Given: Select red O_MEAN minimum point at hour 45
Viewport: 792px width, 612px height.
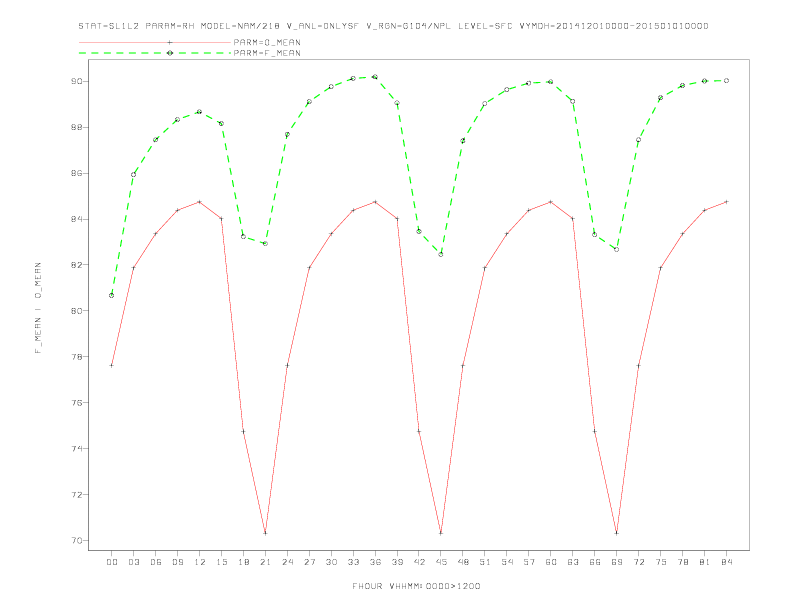Looking at the screenshot, I should pyautogui.click(x=441, y=533).
